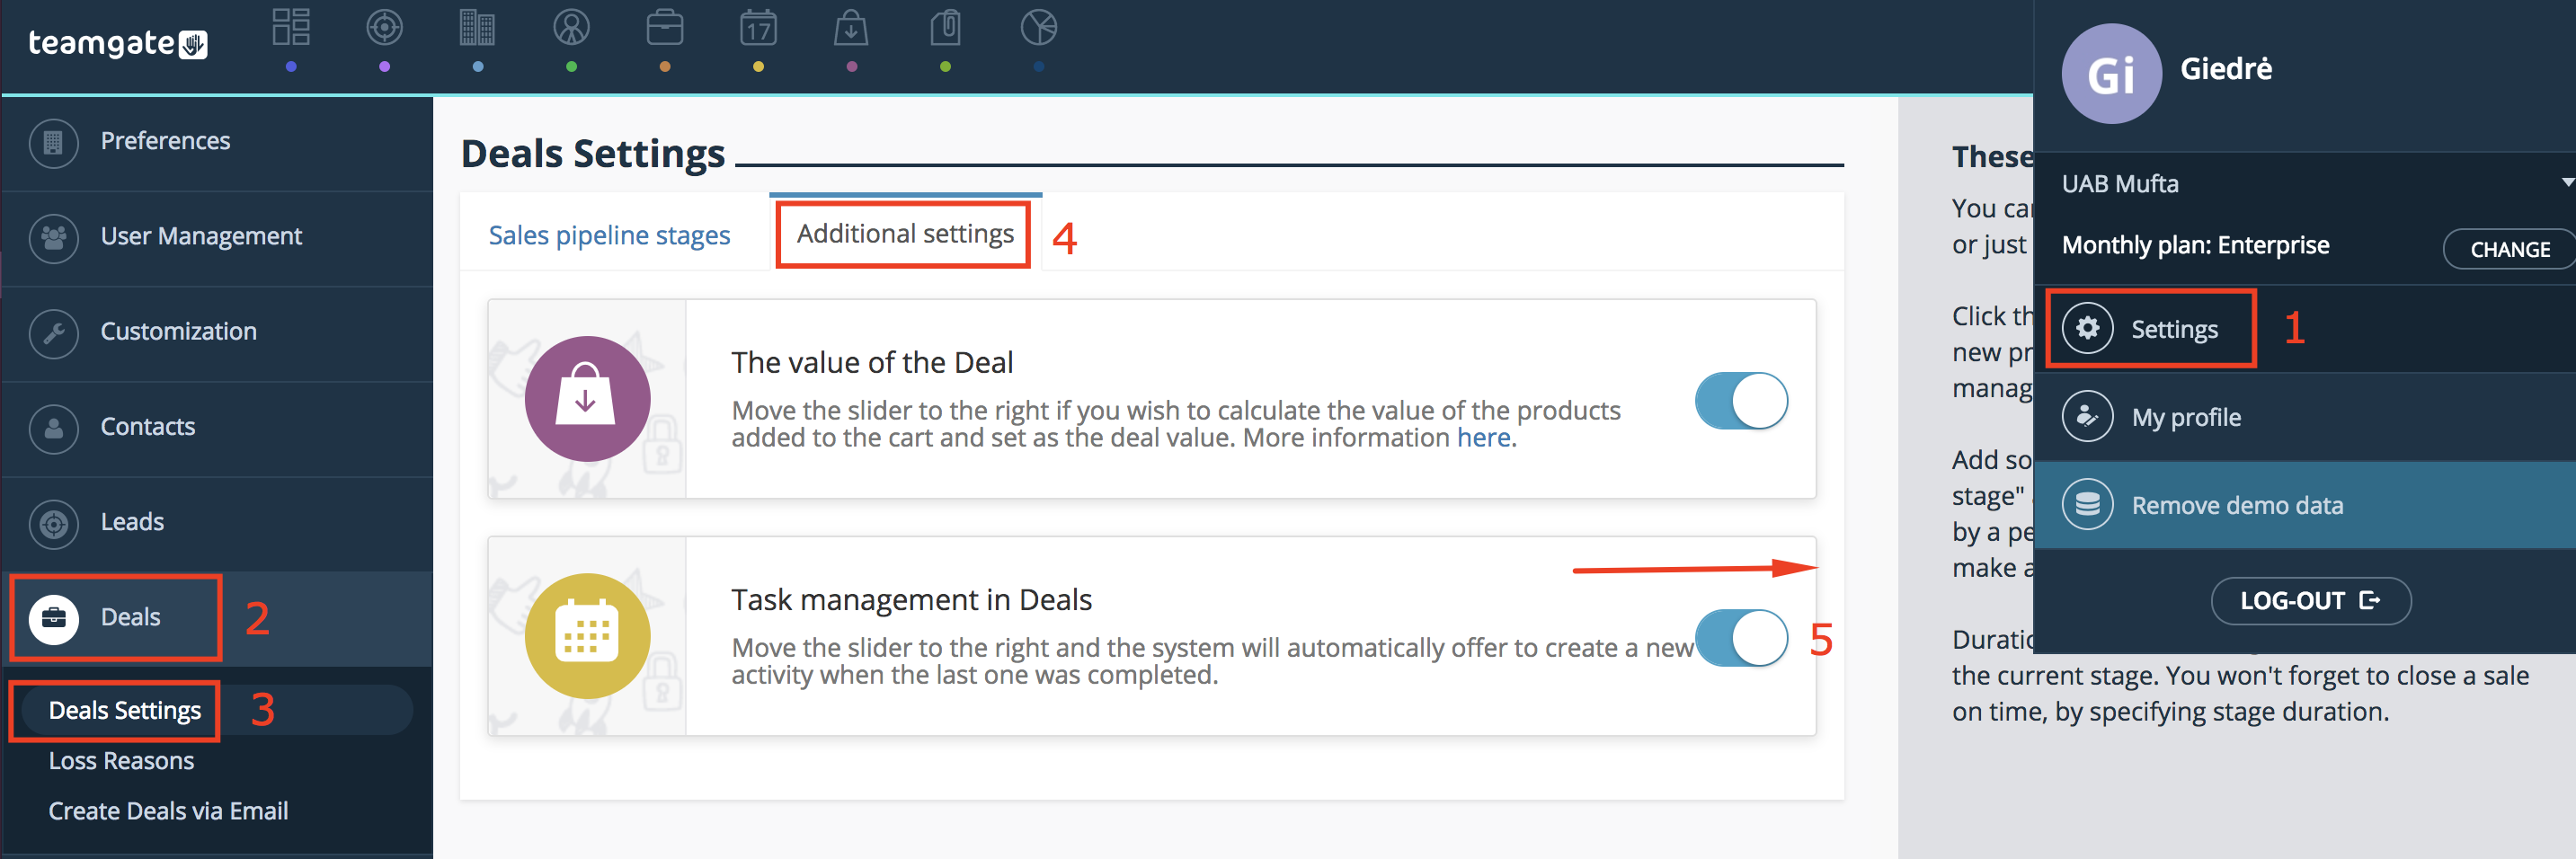Click 'The value of the Deal' title
2576x859 pixels.
point(872,362)
